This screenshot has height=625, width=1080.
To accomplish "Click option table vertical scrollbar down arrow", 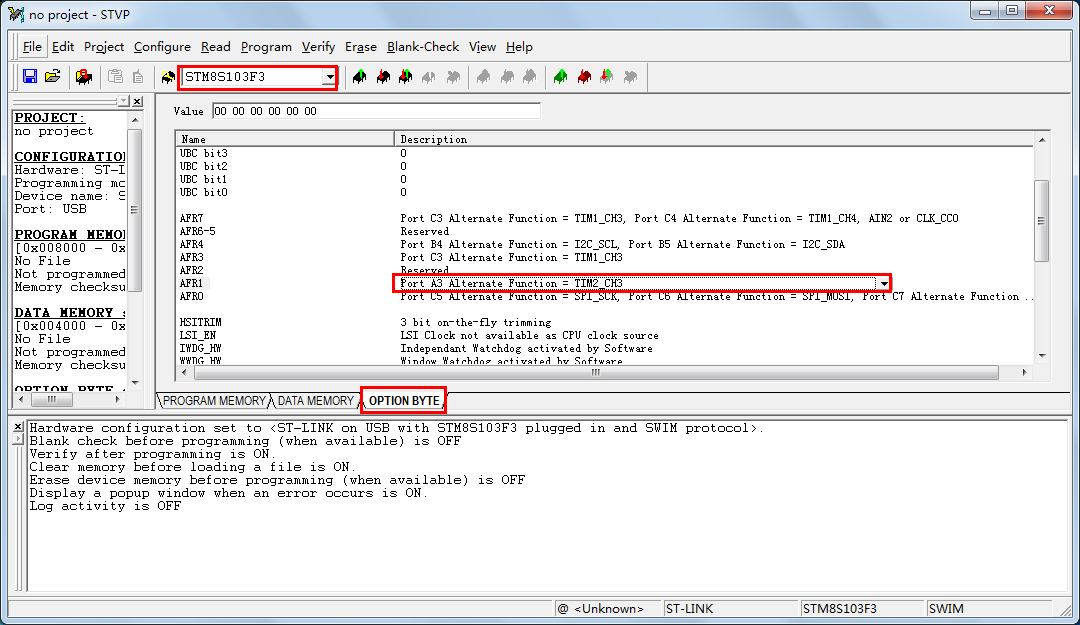I will [1041, 356].
